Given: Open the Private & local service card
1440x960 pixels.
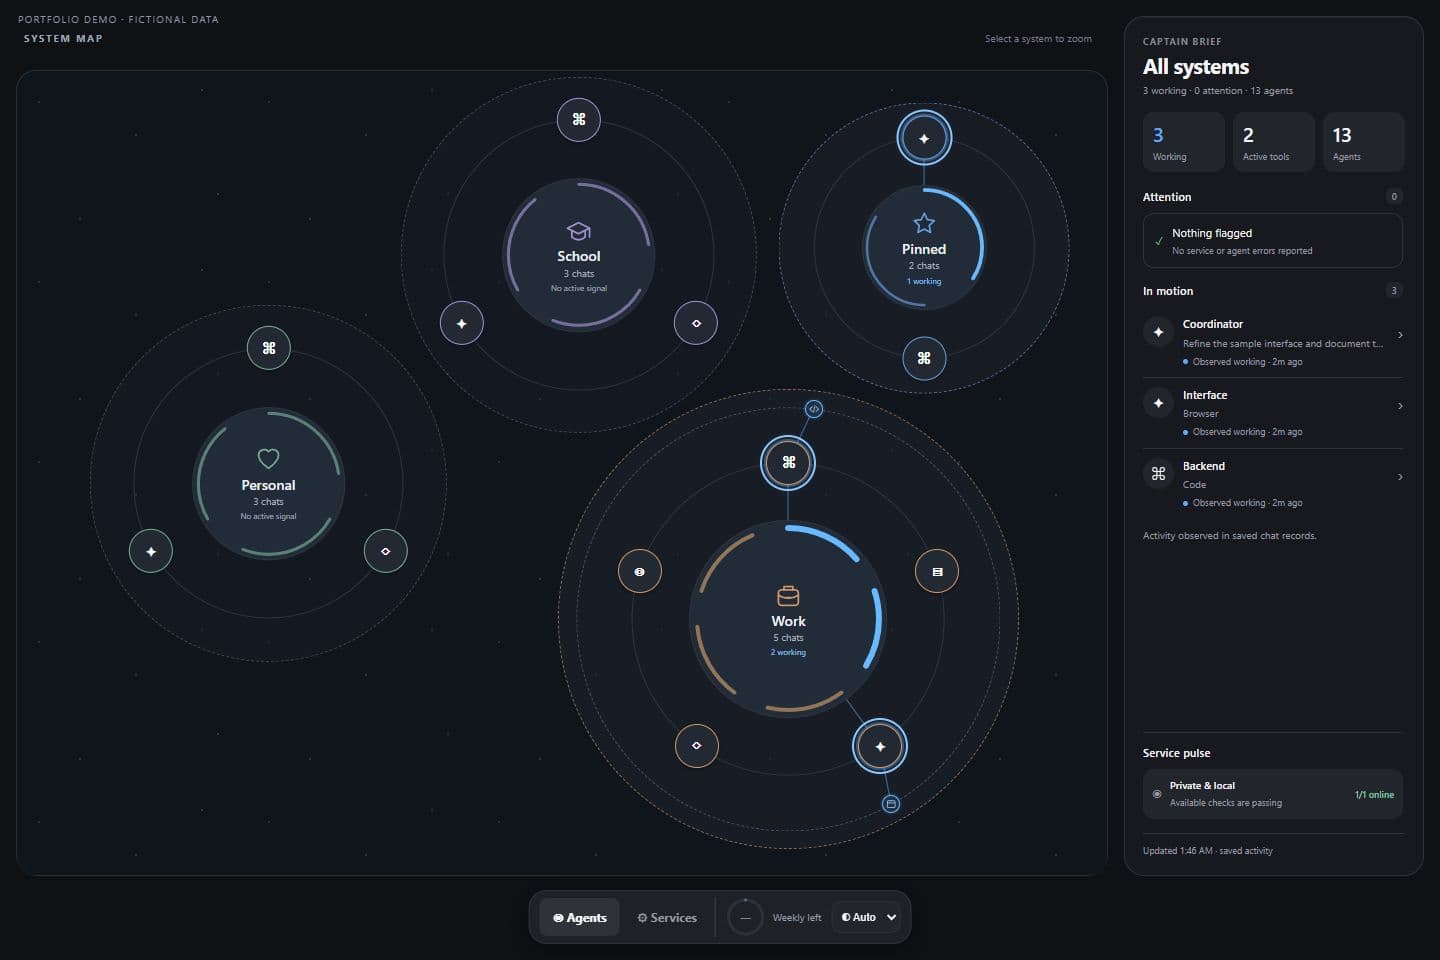Looking at the screenshot, I should coord(1273,794).
